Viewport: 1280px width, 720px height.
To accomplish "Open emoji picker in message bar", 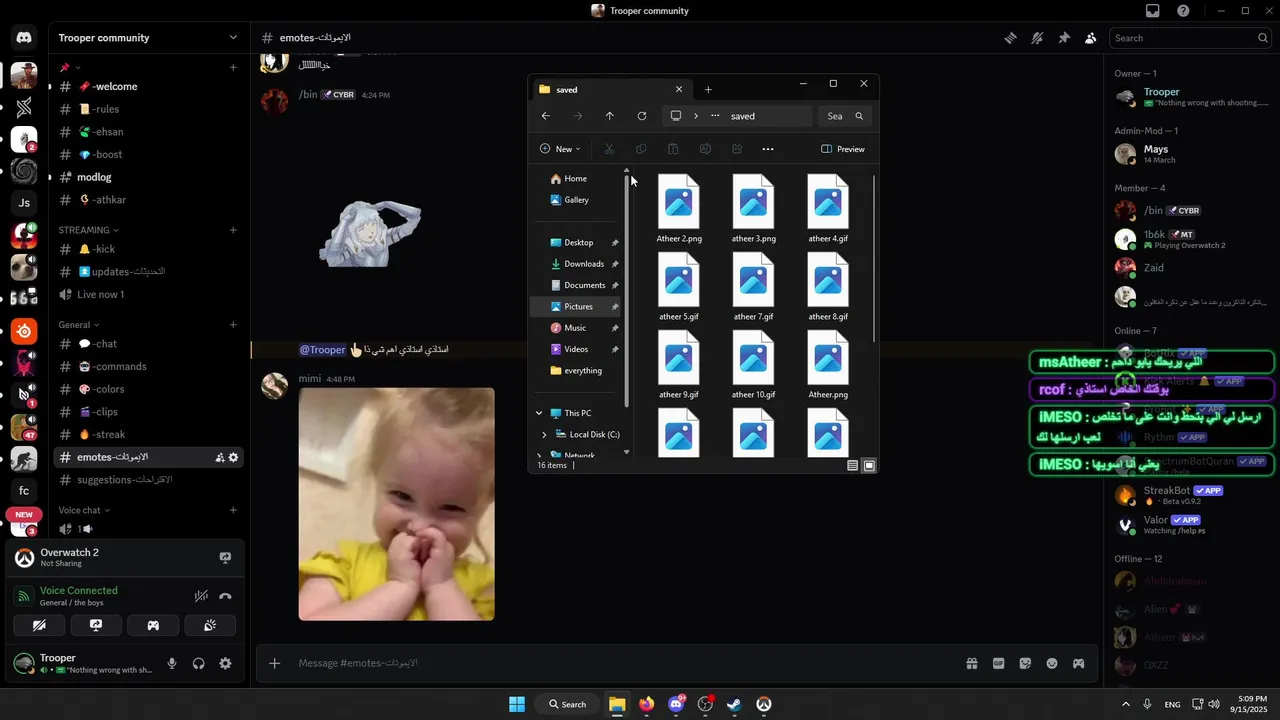I will (1052, 663).
